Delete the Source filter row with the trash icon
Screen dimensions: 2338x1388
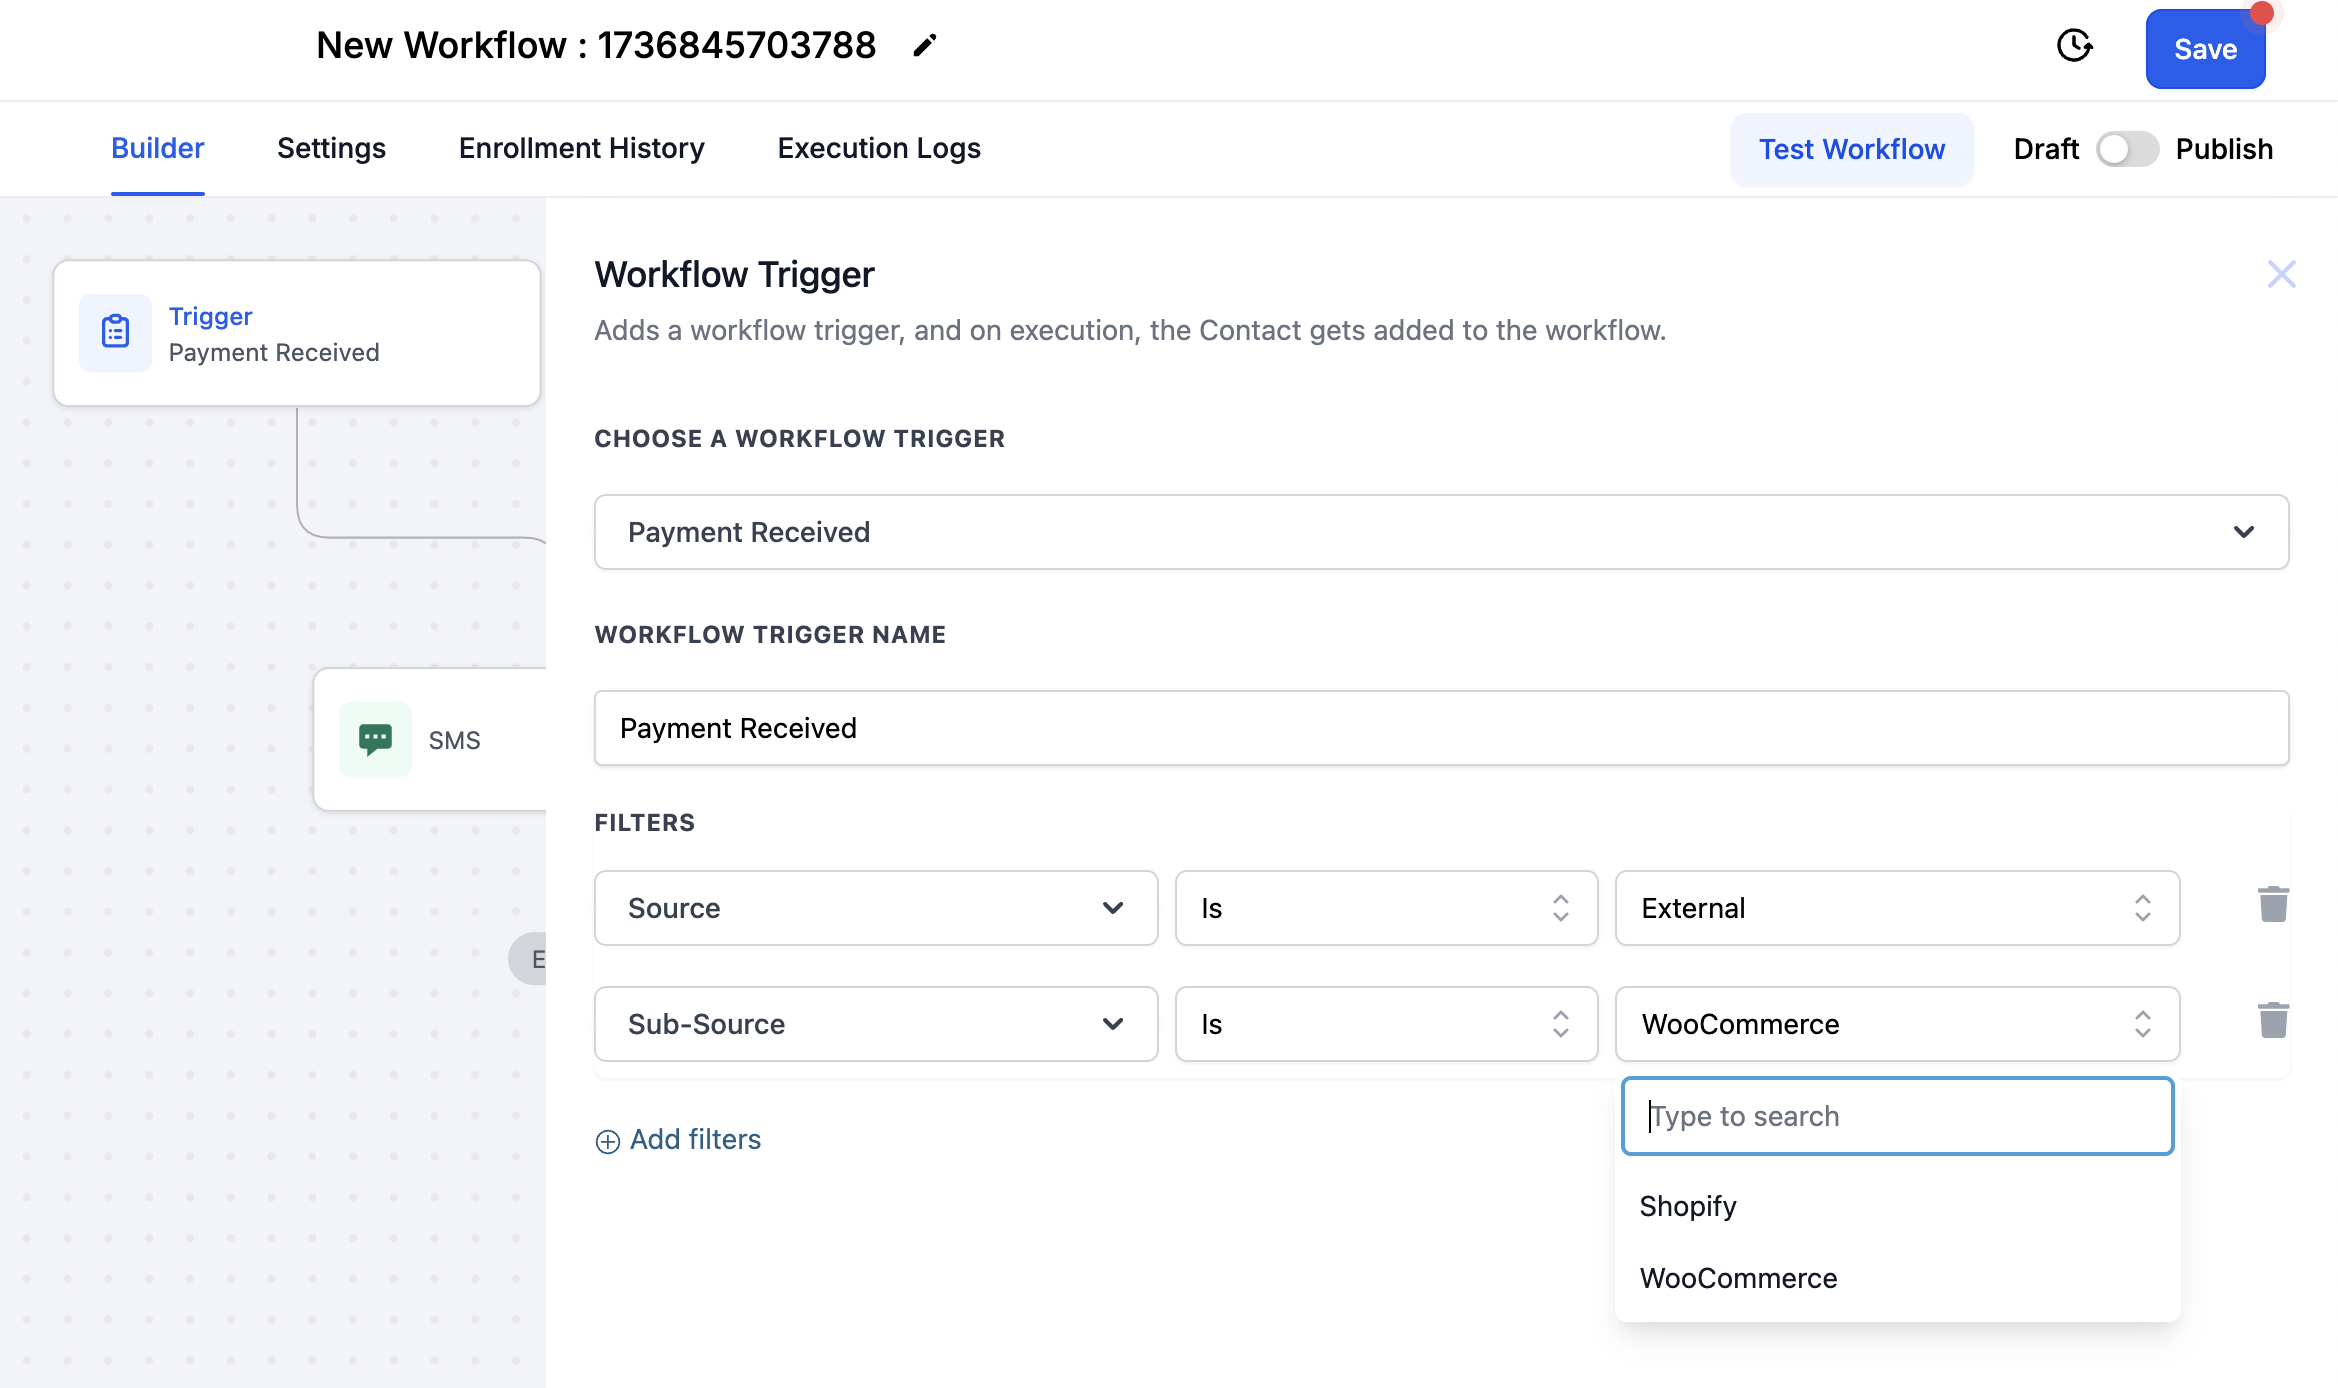2273,905
